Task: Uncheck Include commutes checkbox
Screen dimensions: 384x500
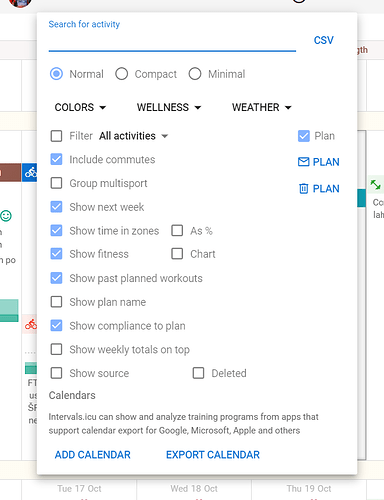Action: coord(56,159)
